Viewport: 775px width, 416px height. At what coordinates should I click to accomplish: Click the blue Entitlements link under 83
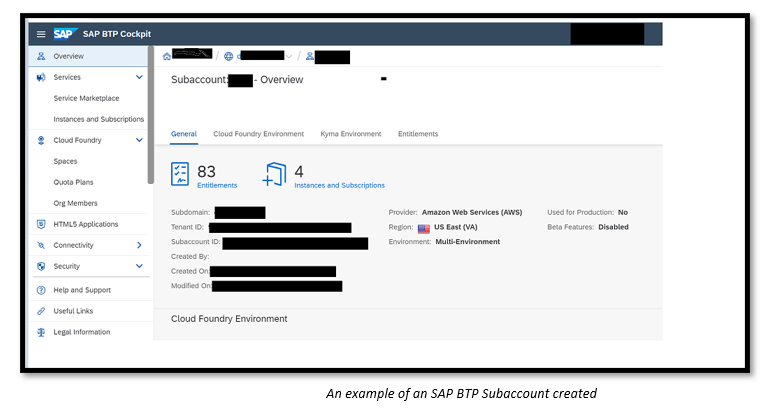pyautogui.click(x=217, y=185)
